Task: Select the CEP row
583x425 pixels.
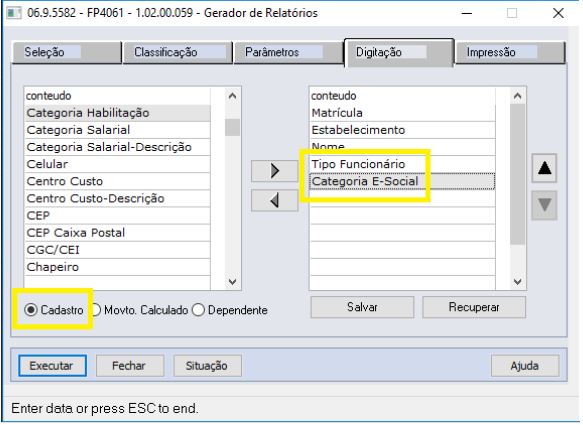Action: [117, 216]
